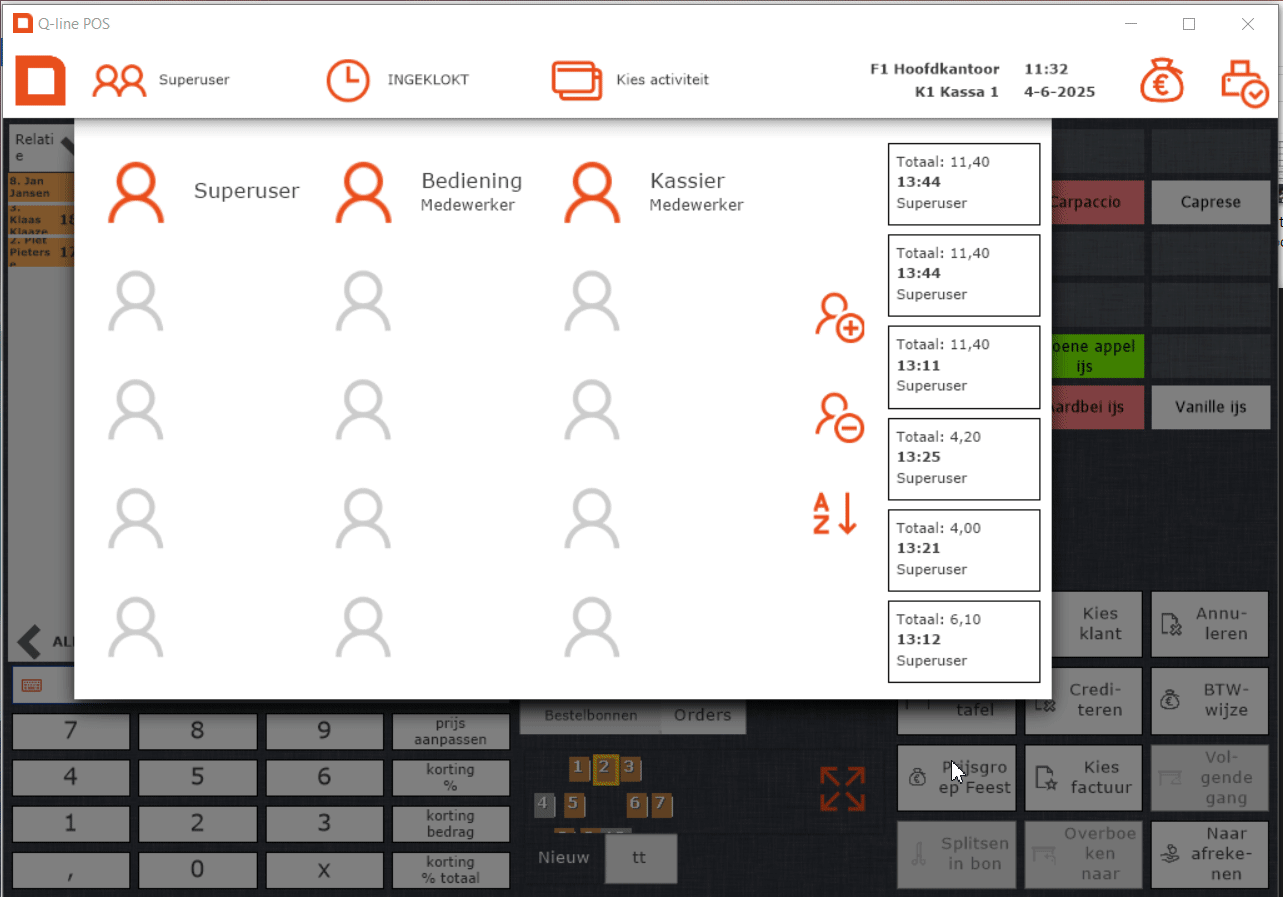Screen dimensions: 1283x897
Task: Select table 3 on floor map
Action: click(629, 768)
